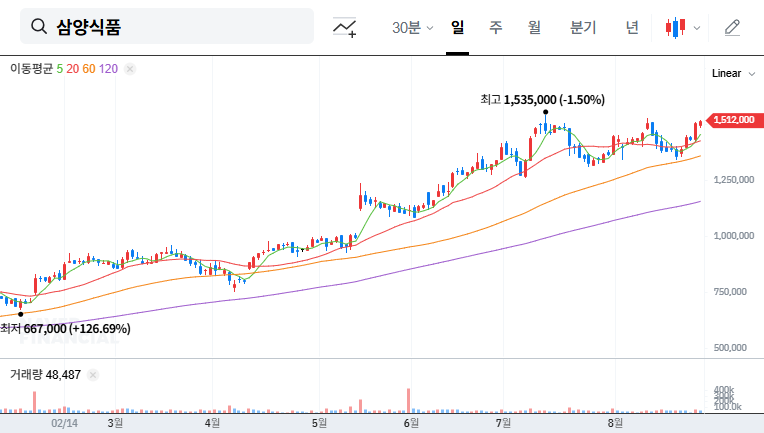Viewport: 764px width, 433px height.
Task: Click the 3월 date axis label
Action: coord(115,423)
